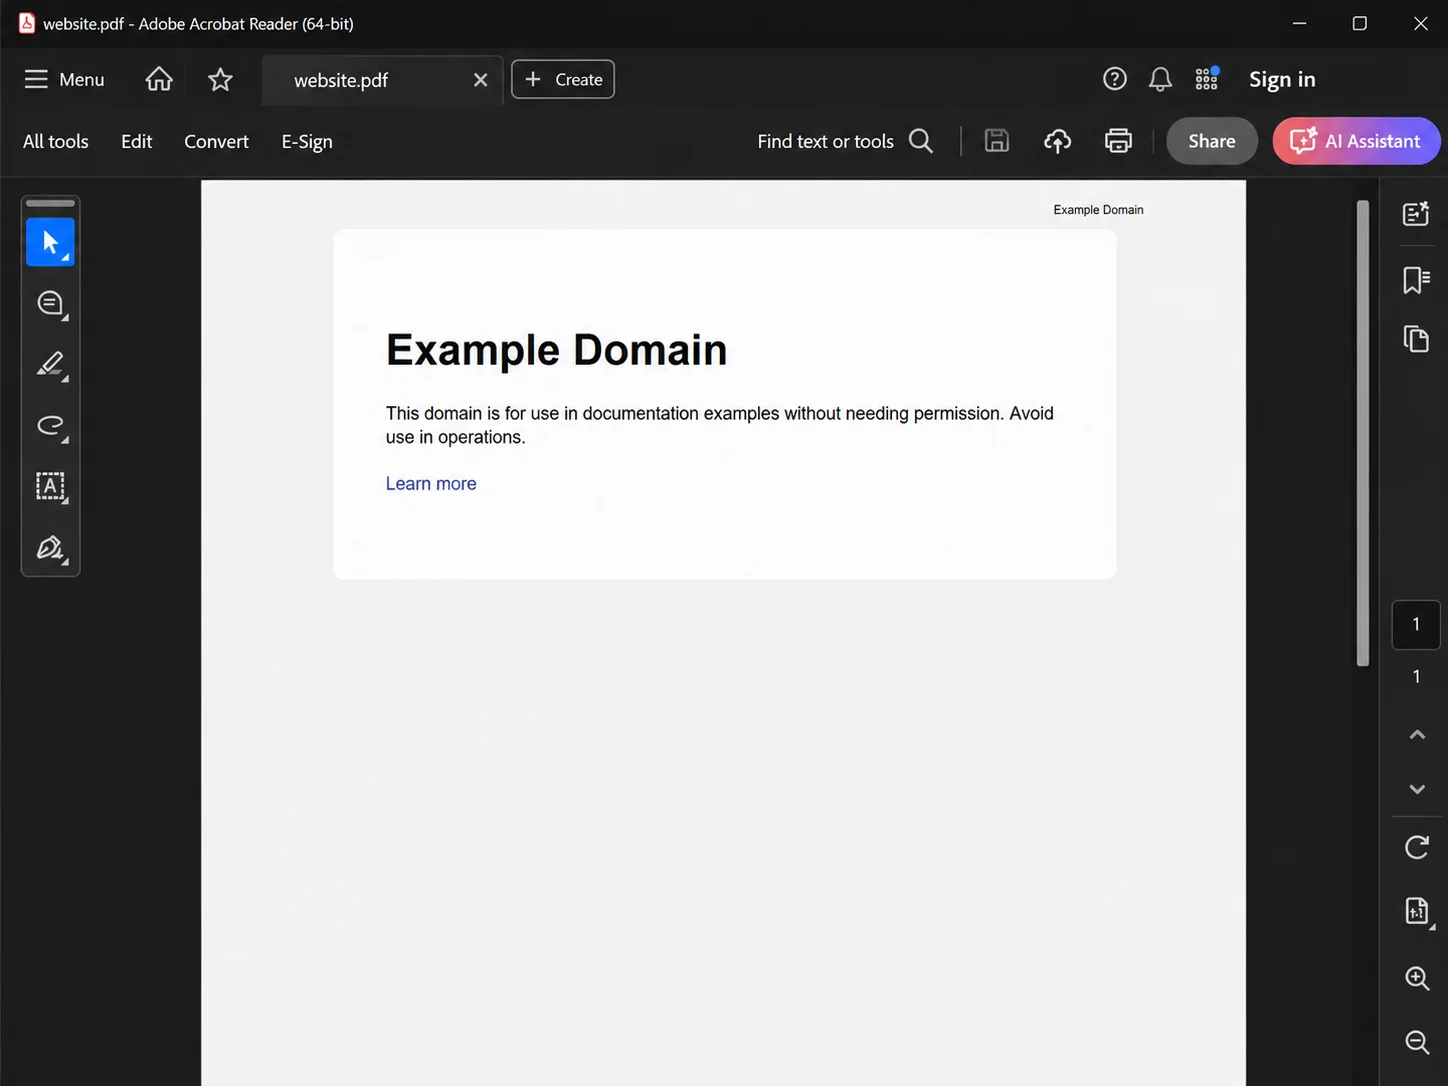Click the Save disk icon
Image resolution: width=1448 pixels, height=1086 pixels.
pyautogui.click(x=997, y=141)
